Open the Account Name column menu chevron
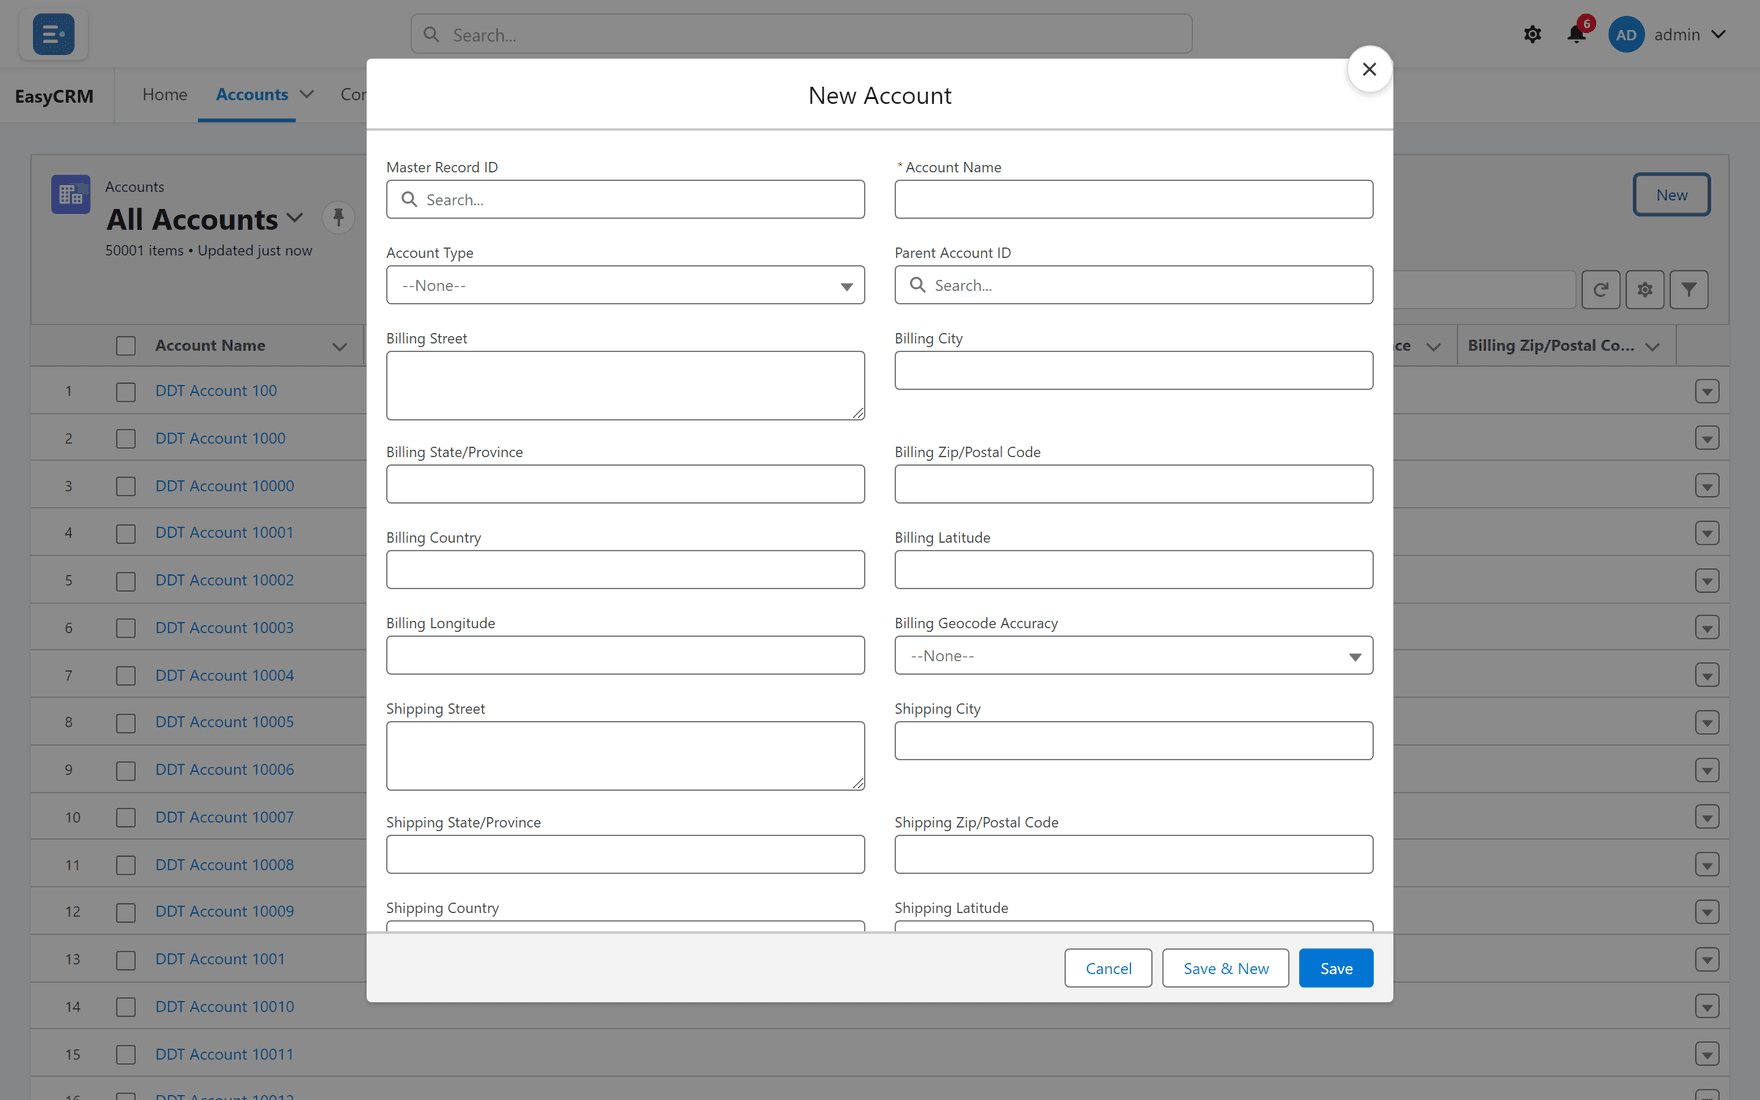Image resolution: width=1760 pixels, height=1100 pixels. [340, 346]
